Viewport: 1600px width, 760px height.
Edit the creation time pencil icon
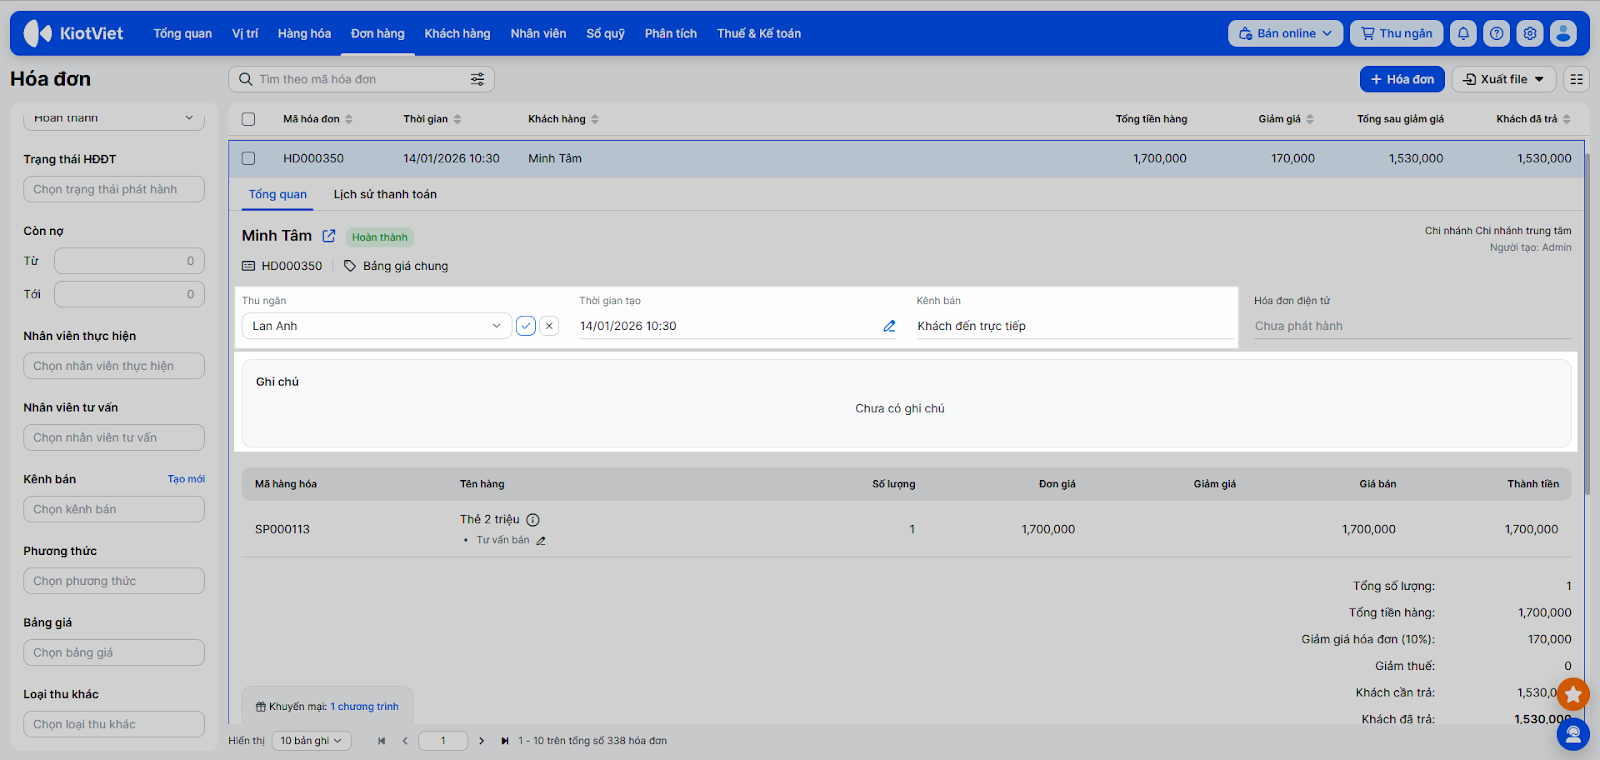(889, 326)
